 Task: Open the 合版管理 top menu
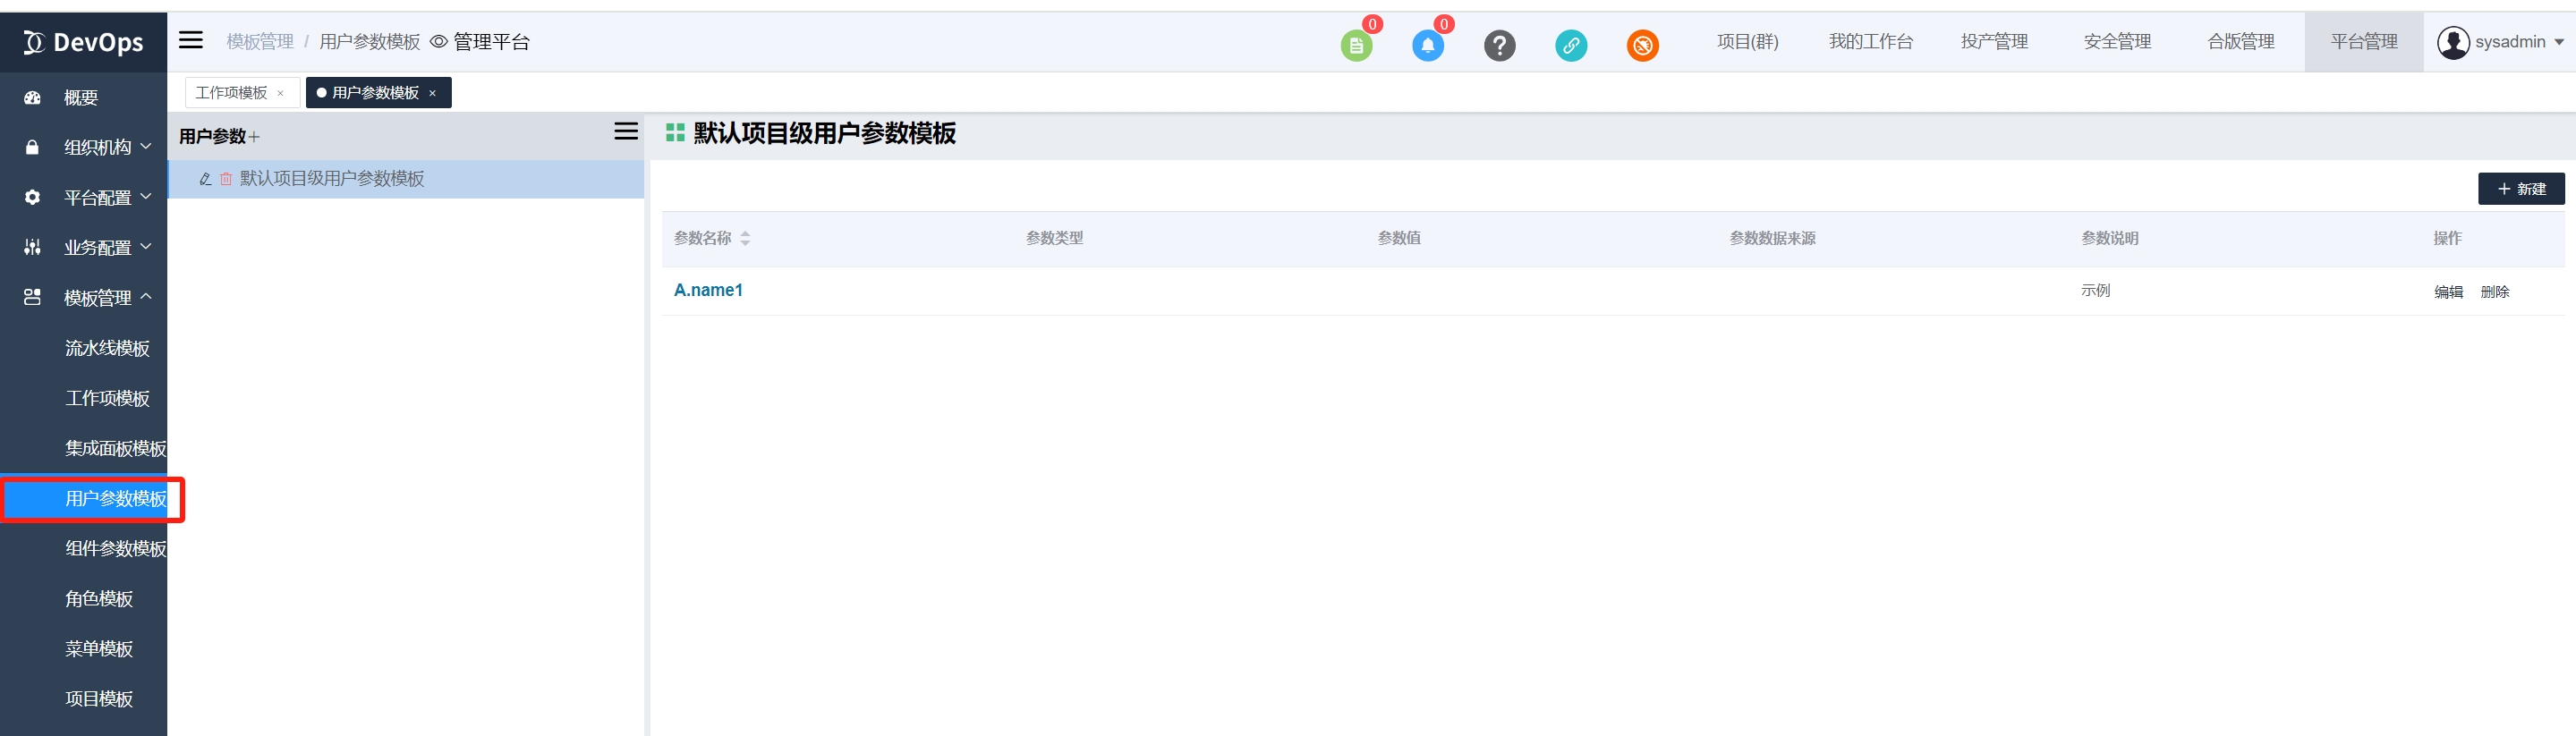click(2241, 42)
